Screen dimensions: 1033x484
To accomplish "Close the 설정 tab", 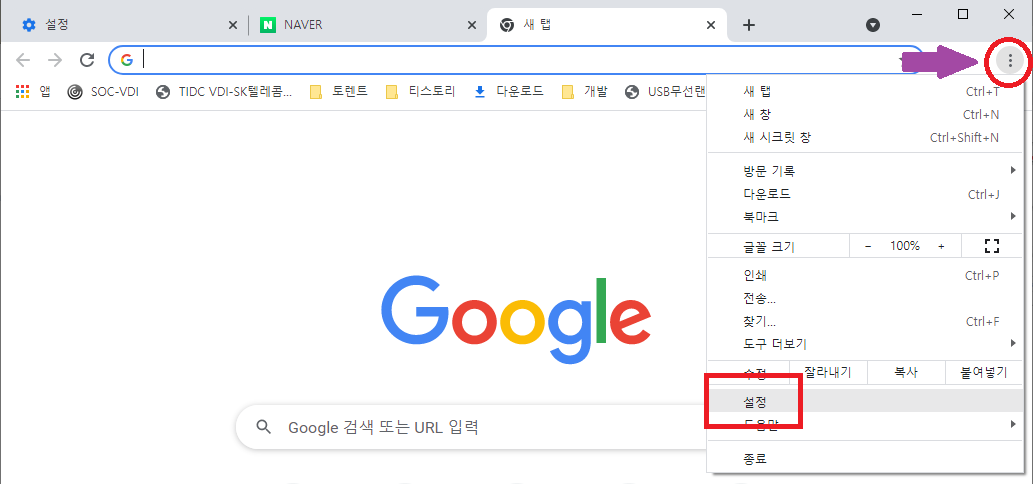I will click(x=233, y=25).
